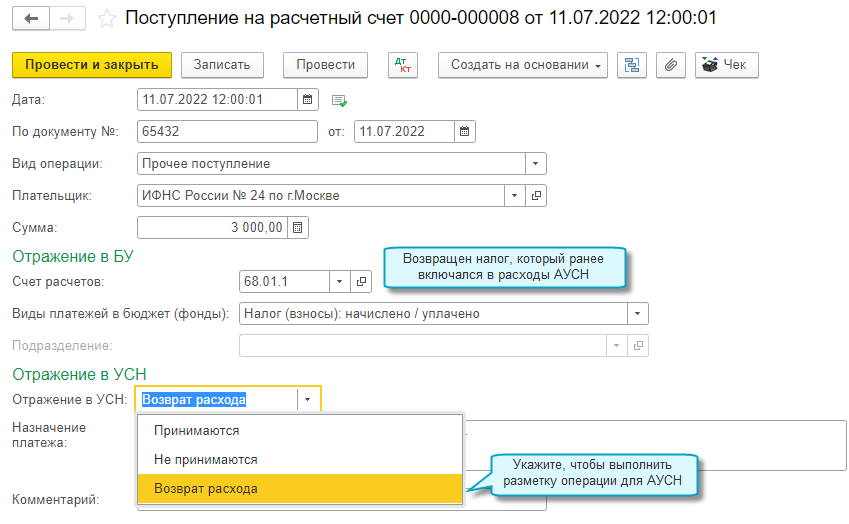Viewport: 849px width, 524px height.
Task: Click the Назначение платежа text area
Action: pyautogui.click(x=655, y=445)
